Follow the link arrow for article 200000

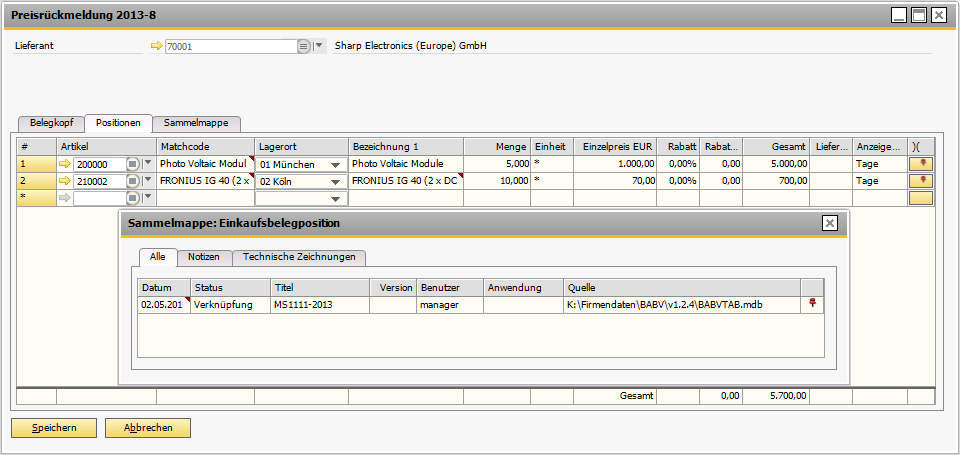[65, 164]
